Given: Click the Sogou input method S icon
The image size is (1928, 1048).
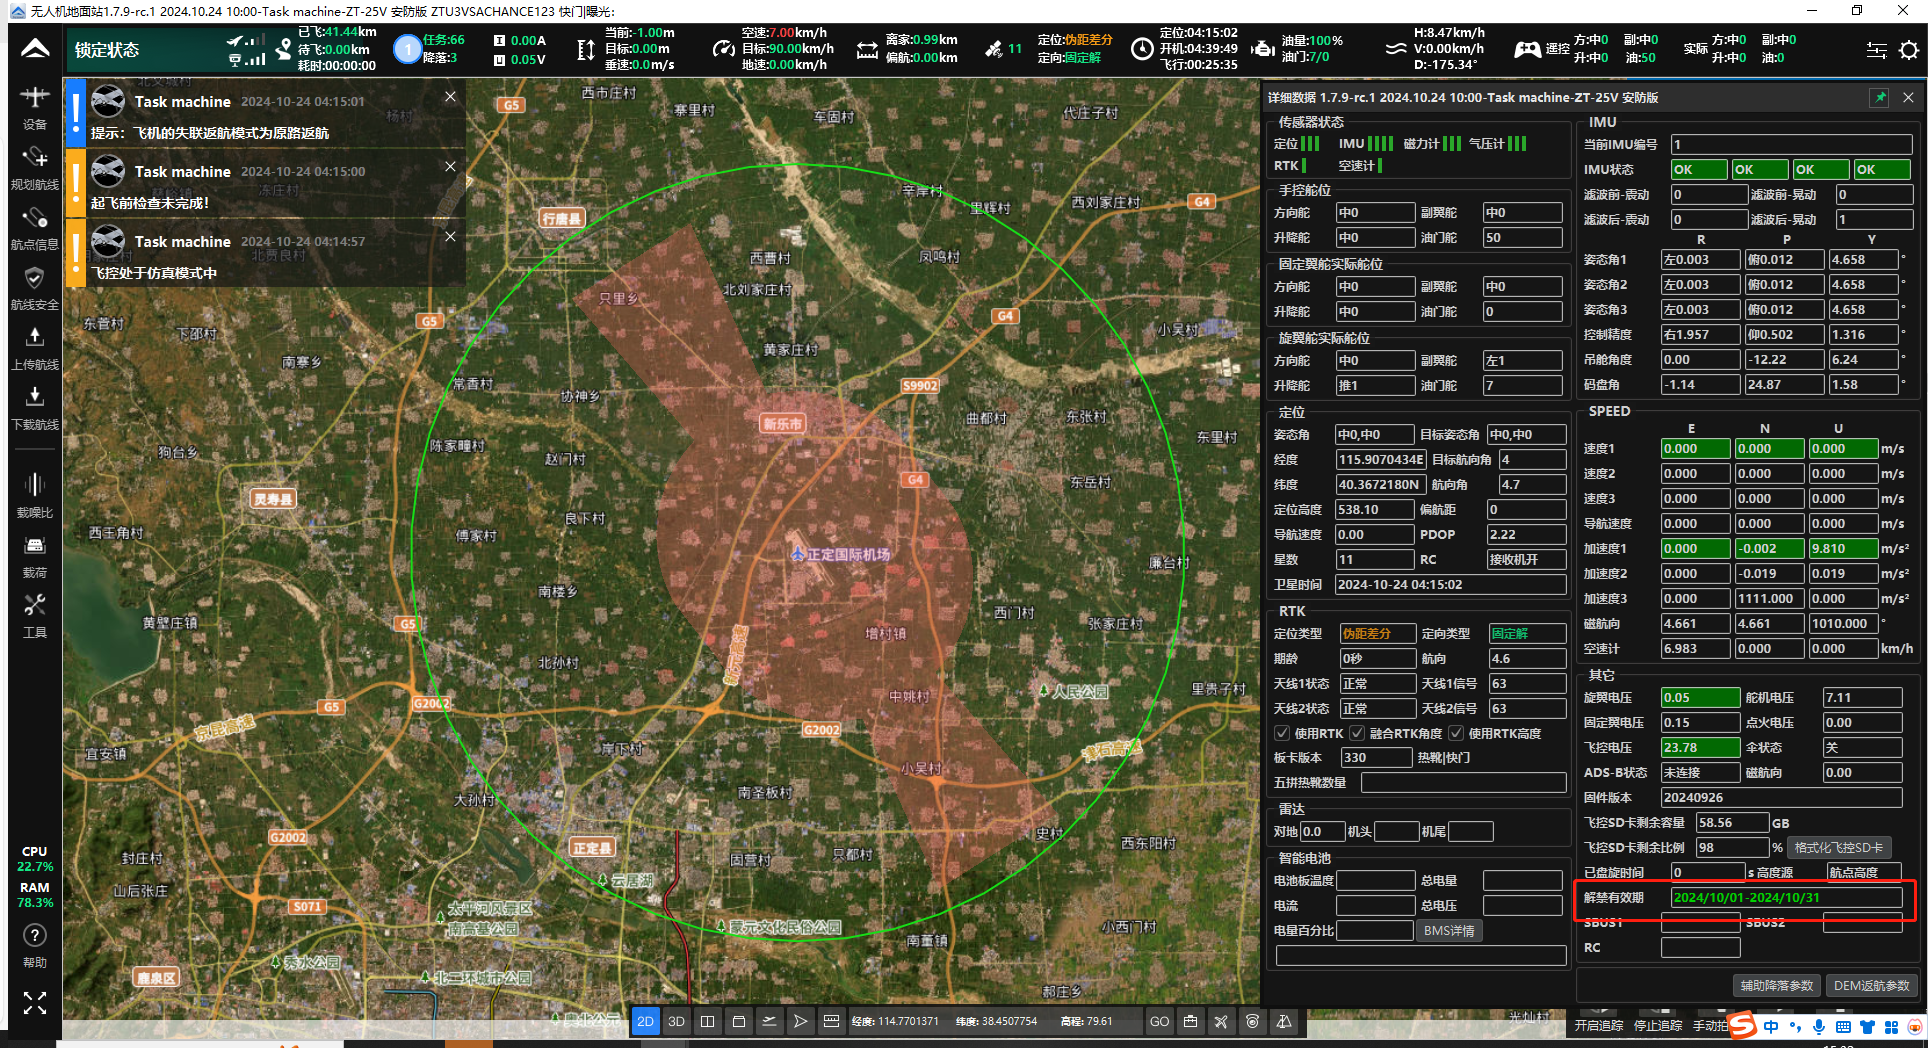Looking at the screenshot, I should 1743,1025.
